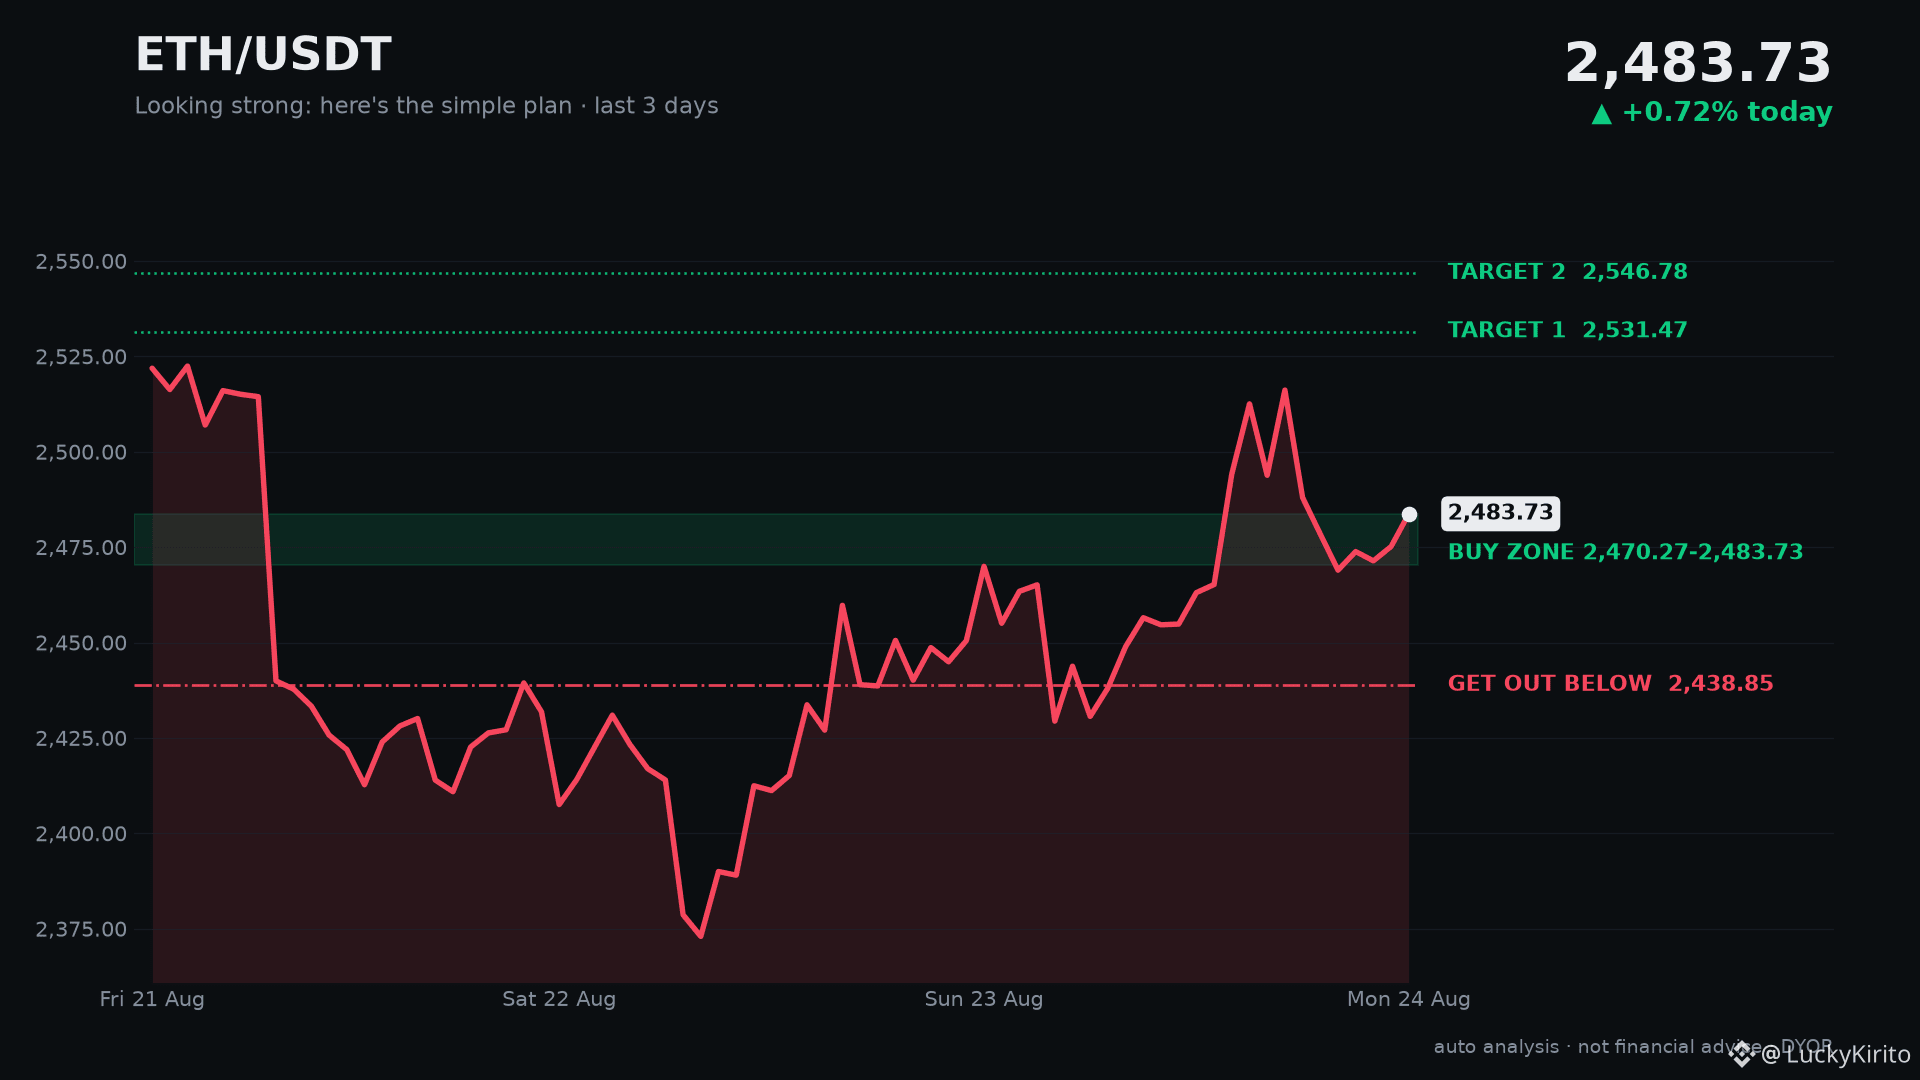Click the "BUY ZONE 2,470.27-2,483.73" label
The image size is (1920, 1080).
tap(1625, 552)
